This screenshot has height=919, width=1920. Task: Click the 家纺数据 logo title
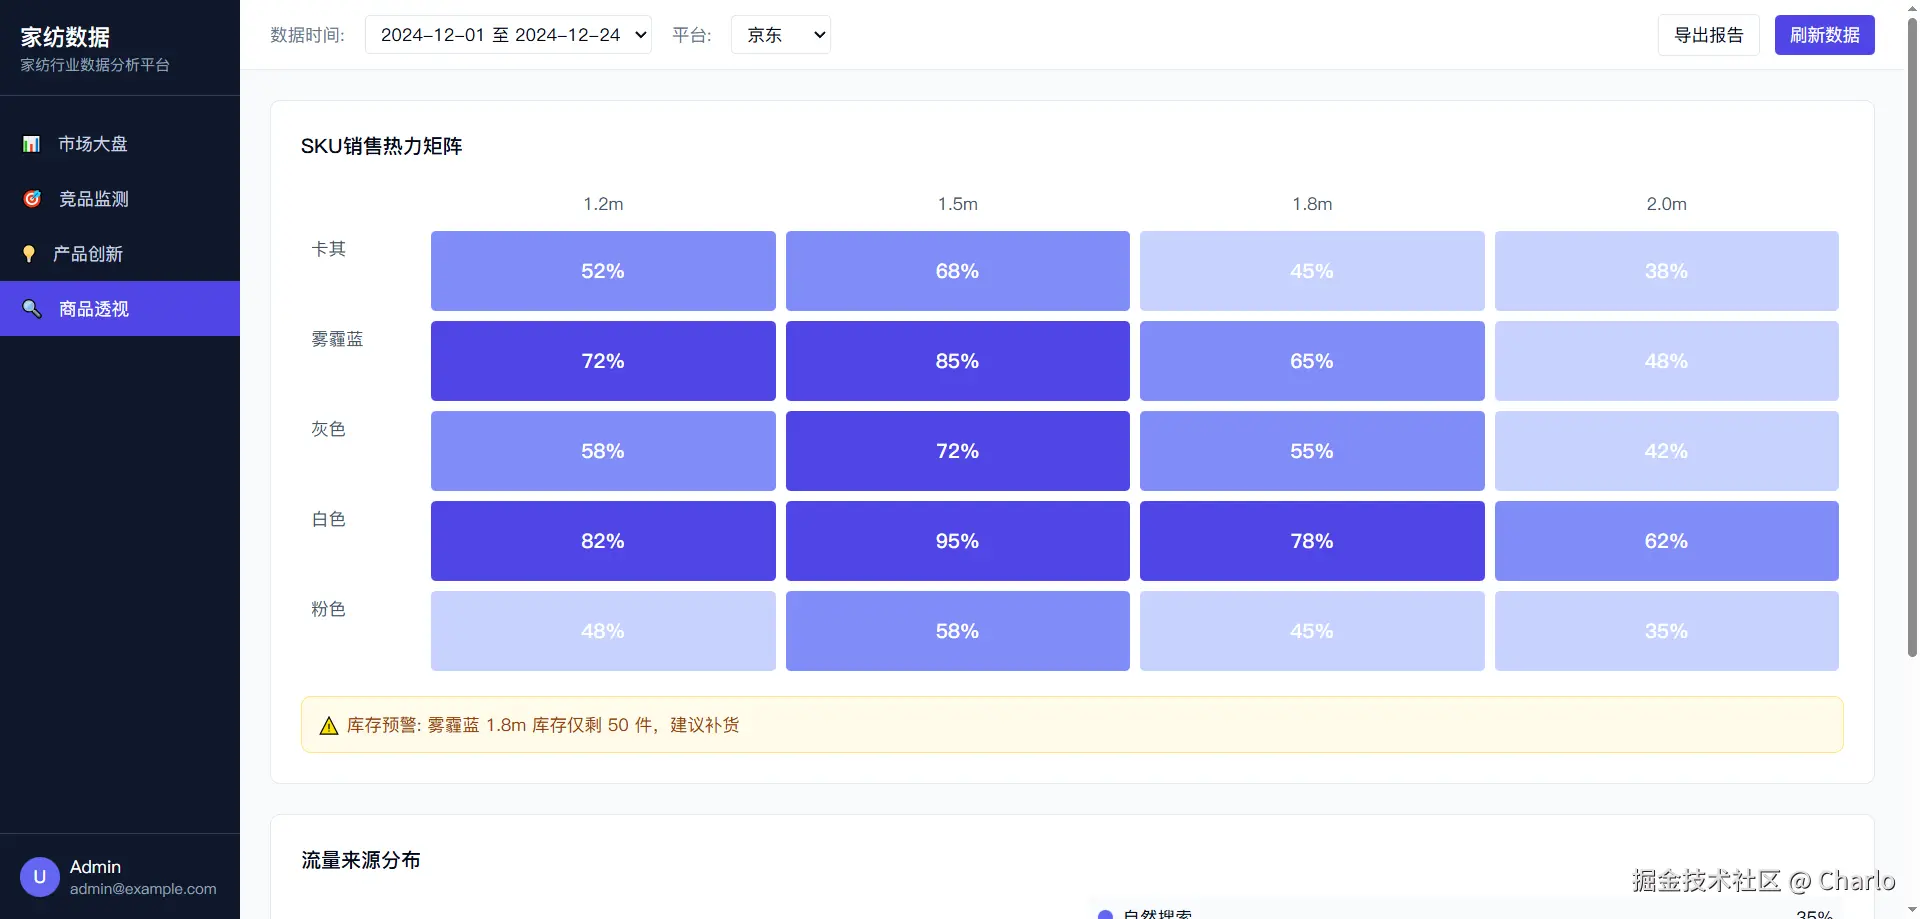[x=65, y=37]
